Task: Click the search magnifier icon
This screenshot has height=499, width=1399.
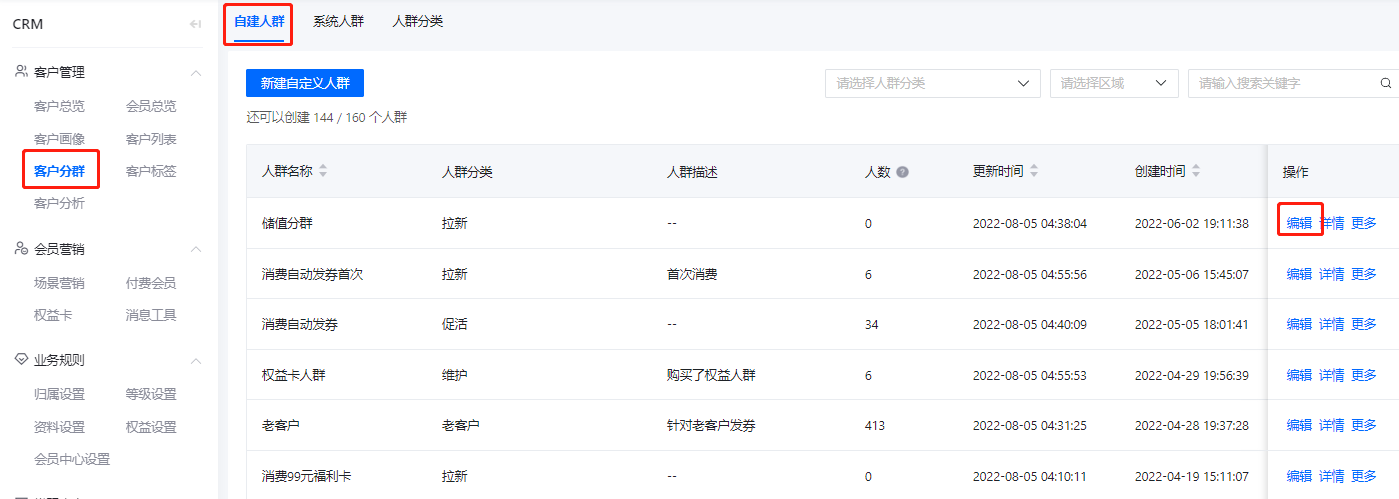Action: [x=1386, y=84]
